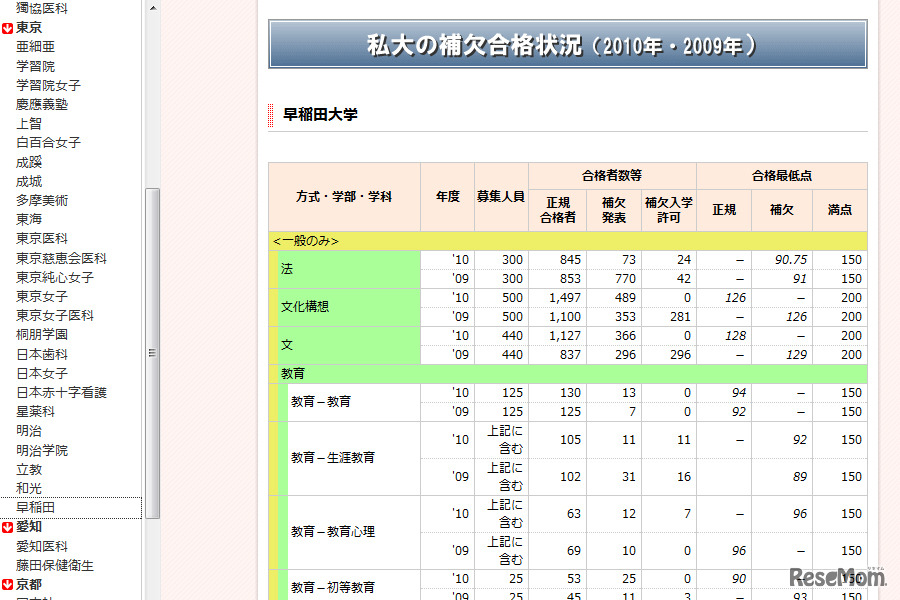This screenshot has width=900, height=600.
Task: Go to 立教 university page
Action: (29, 469)
